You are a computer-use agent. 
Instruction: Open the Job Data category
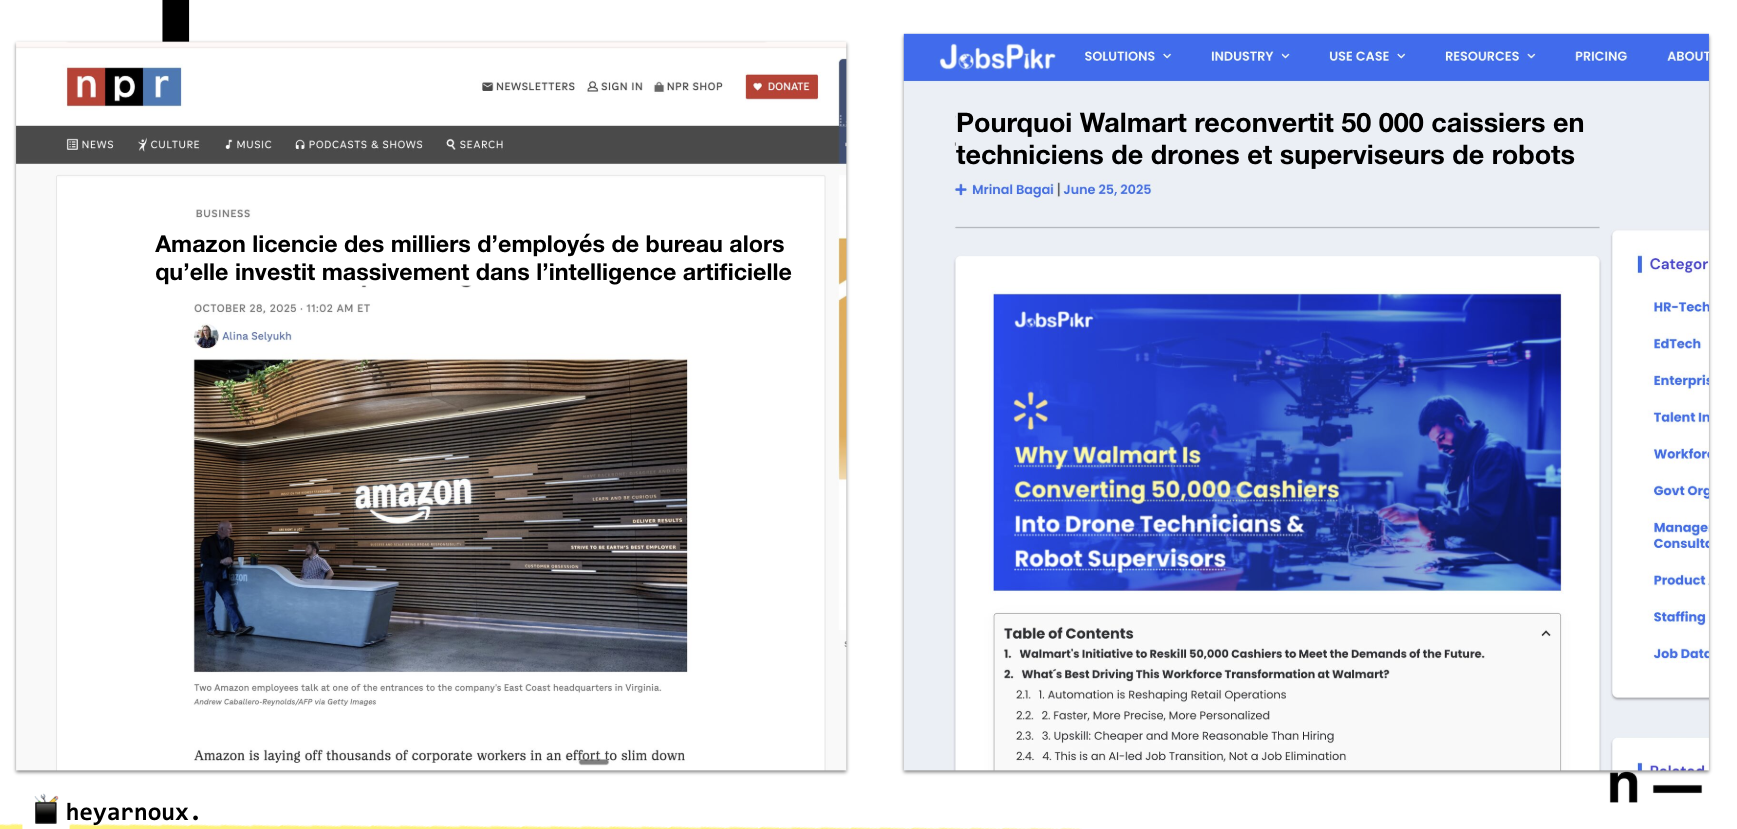(x=1681, y=654)
